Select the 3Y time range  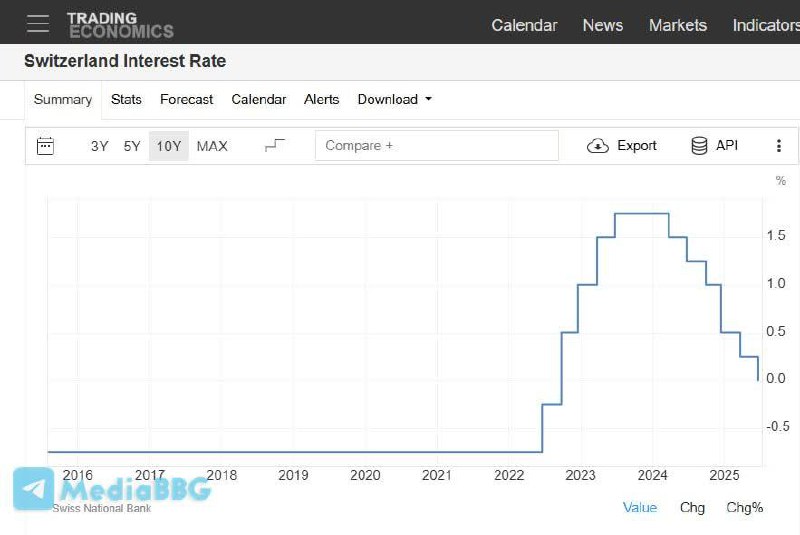(x=99, y=146)
